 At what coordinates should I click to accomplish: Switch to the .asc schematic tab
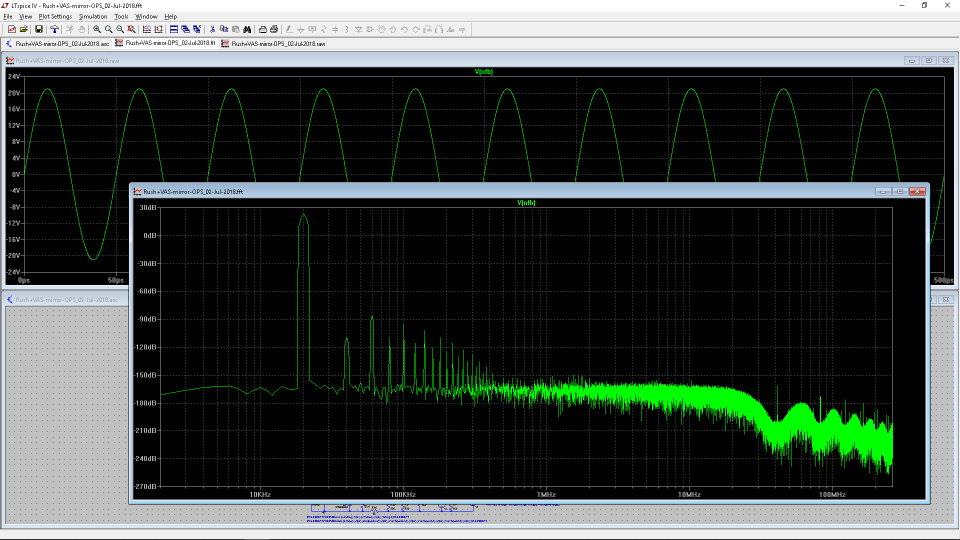57,43
